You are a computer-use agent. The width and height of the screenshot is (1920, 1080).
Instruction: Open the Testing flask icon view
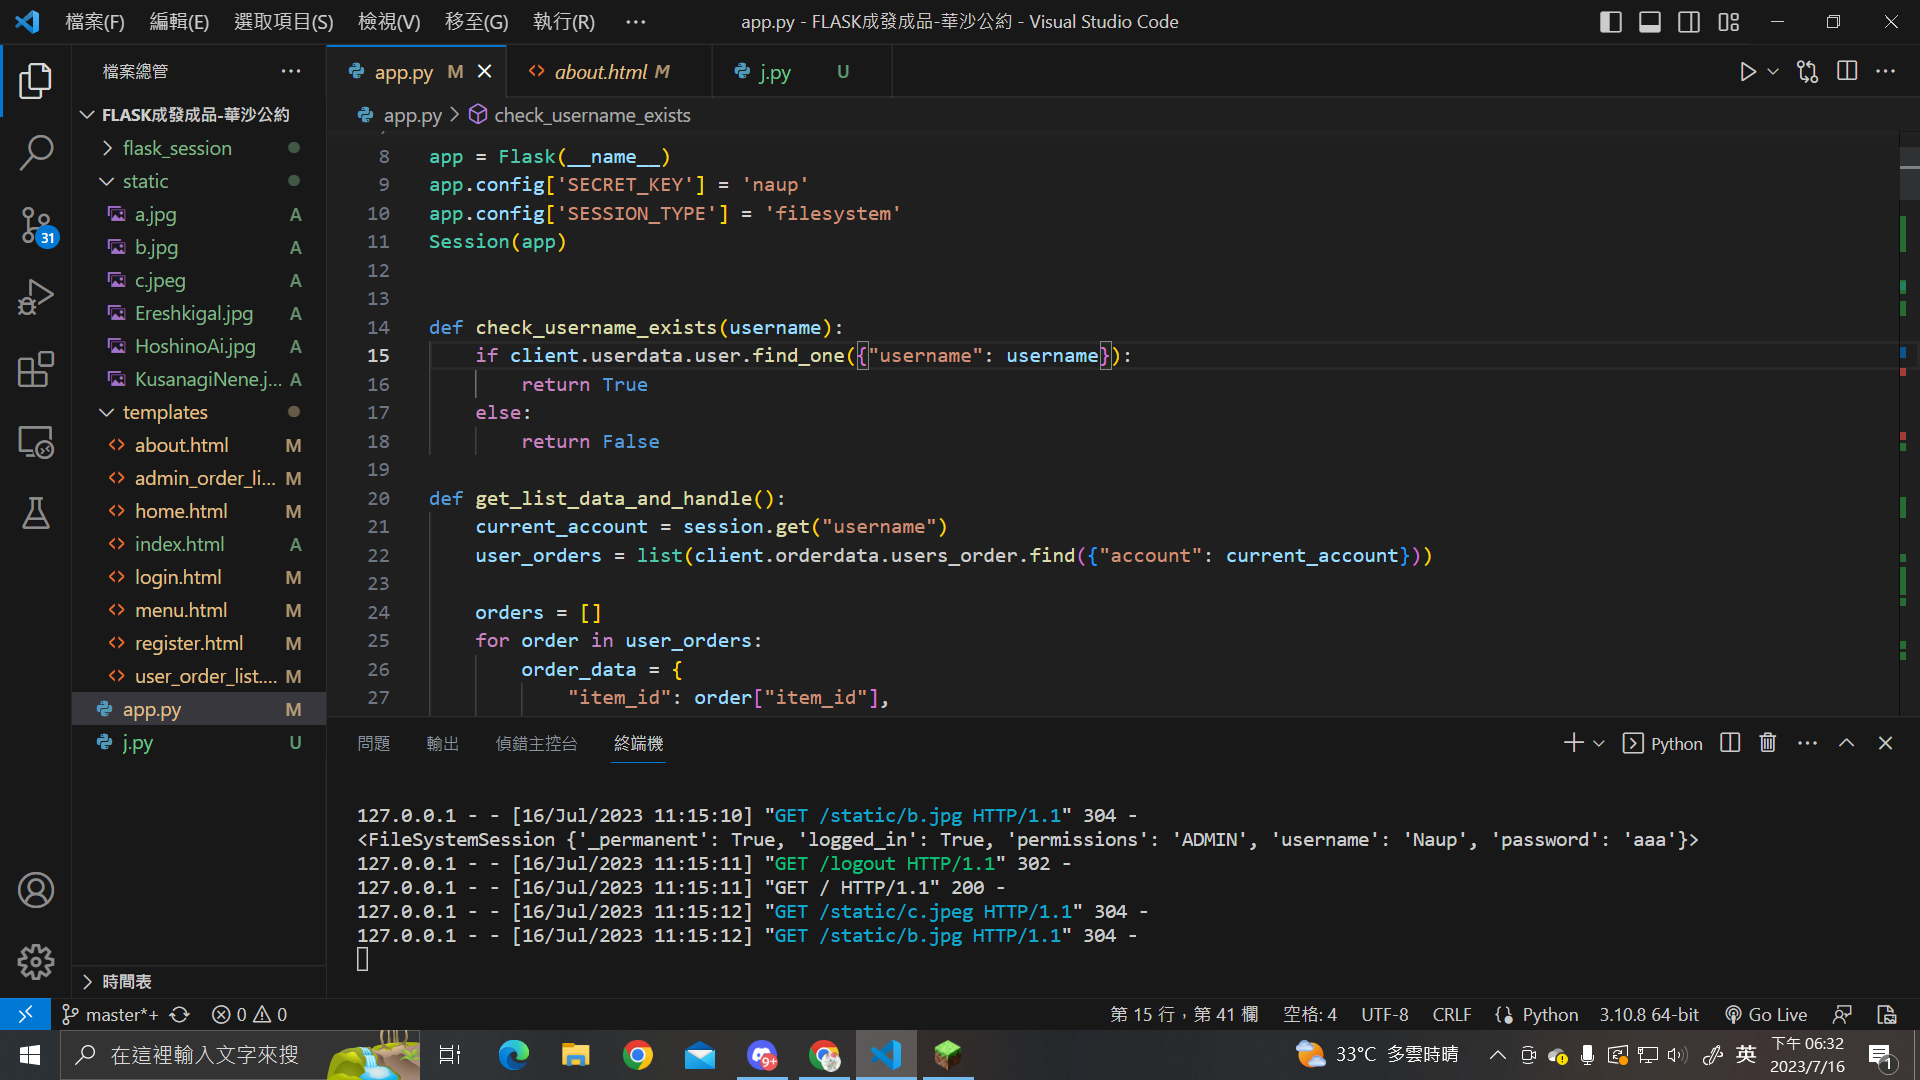tap(36, 514)
